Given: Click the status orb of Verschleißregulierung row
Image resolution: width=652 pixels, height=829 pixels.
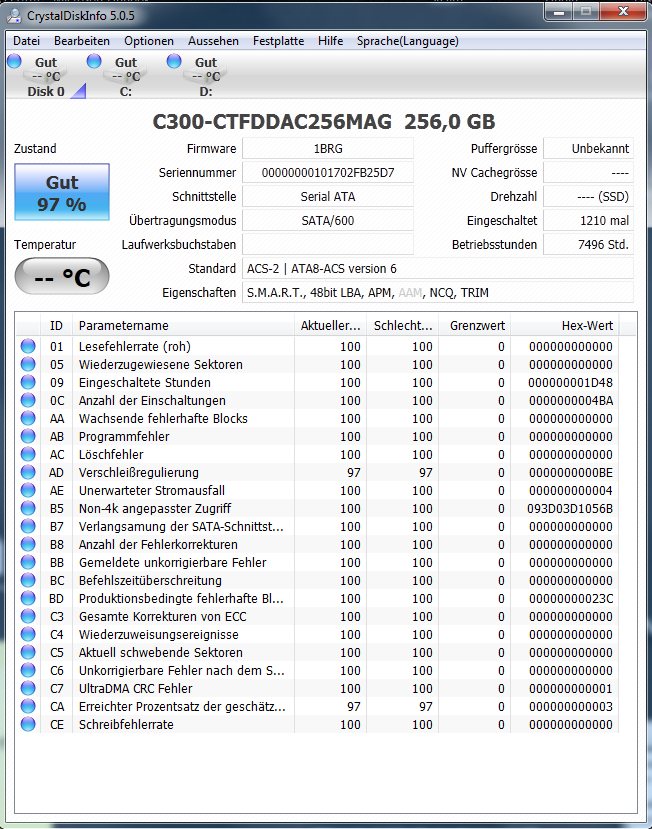Looking at the screenshot, I should [x=28, y=472].
